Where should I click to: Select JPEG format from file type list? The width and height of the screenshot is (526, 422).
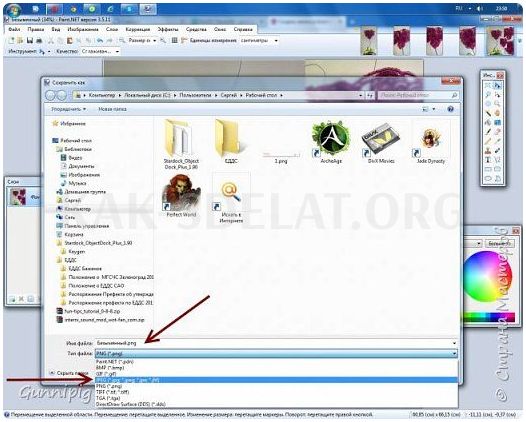tap(276, 380)
